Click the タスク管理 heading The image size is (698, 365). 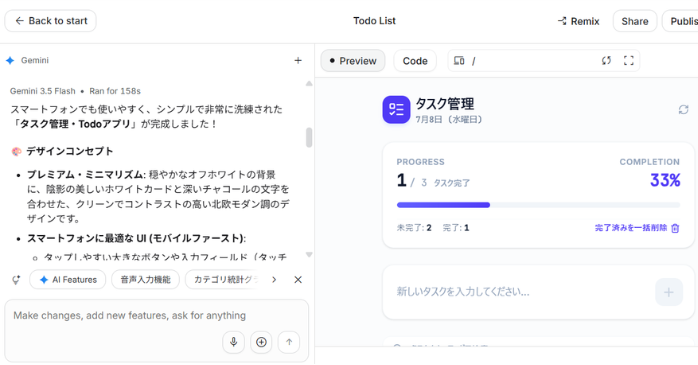(x=445, y=104)
